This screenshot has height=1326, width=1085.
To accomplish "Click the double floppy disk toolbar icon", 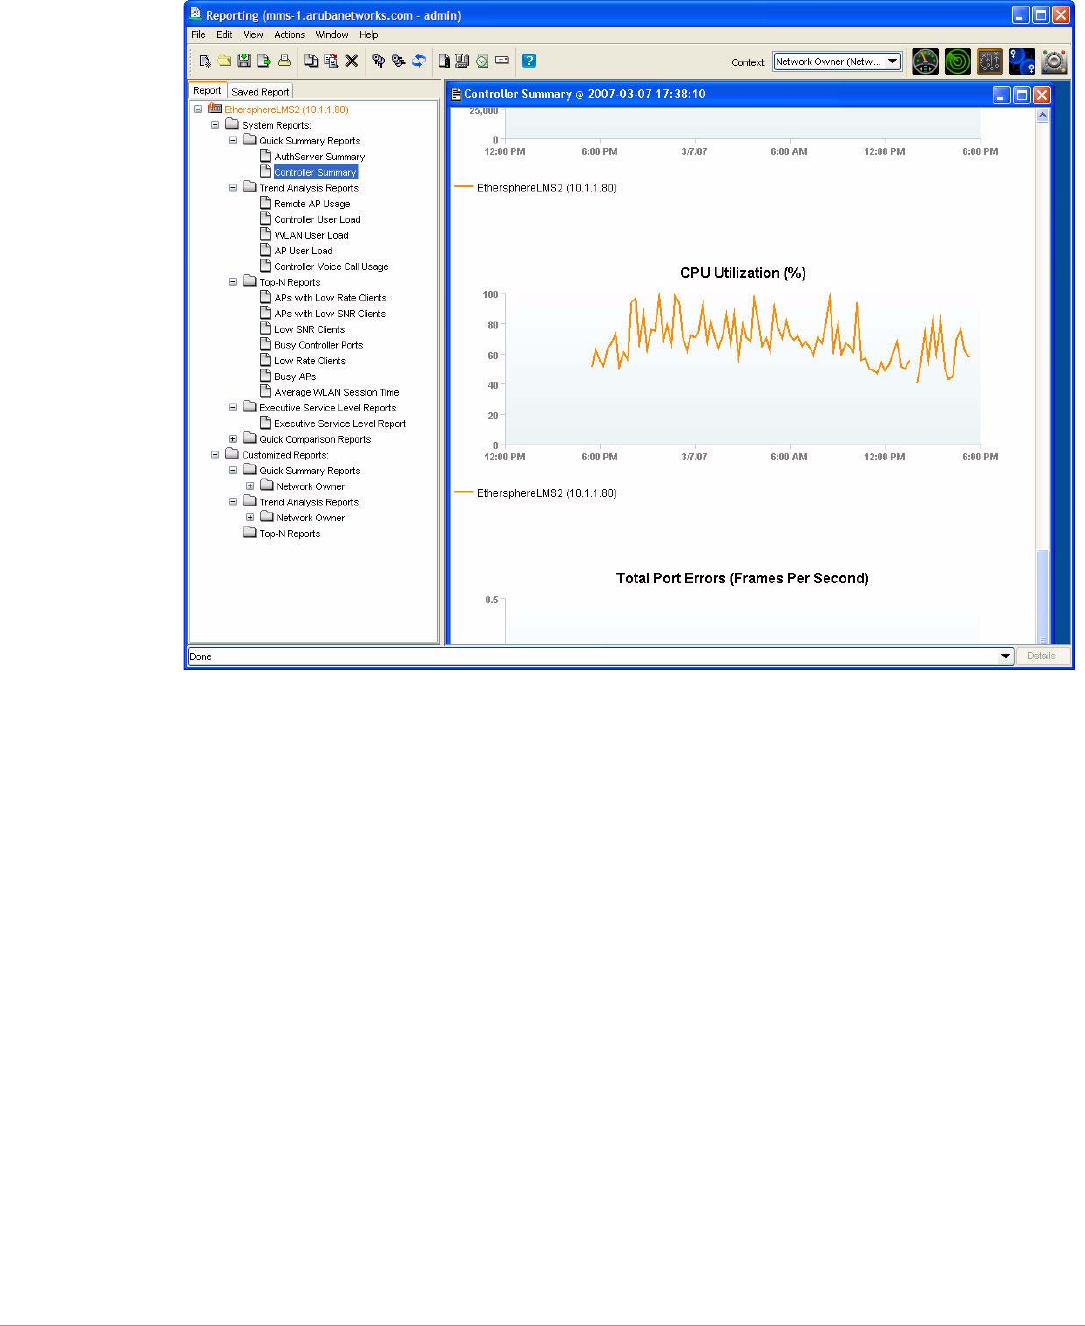I will click(462, 61).
